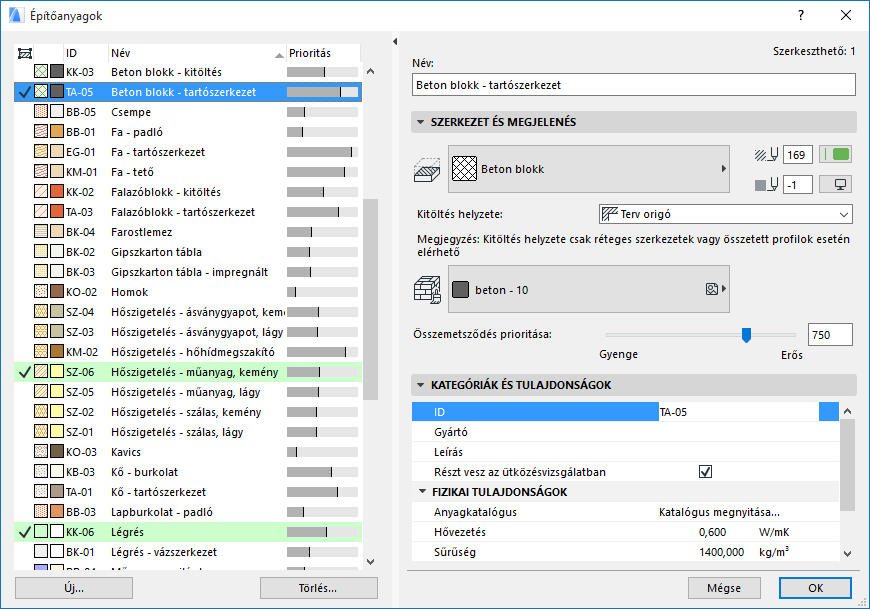Collapse FIZIKAI TULAJDONSÁGOK group
The width and height of the screenshot is (870, 609).
click(422, 491)
